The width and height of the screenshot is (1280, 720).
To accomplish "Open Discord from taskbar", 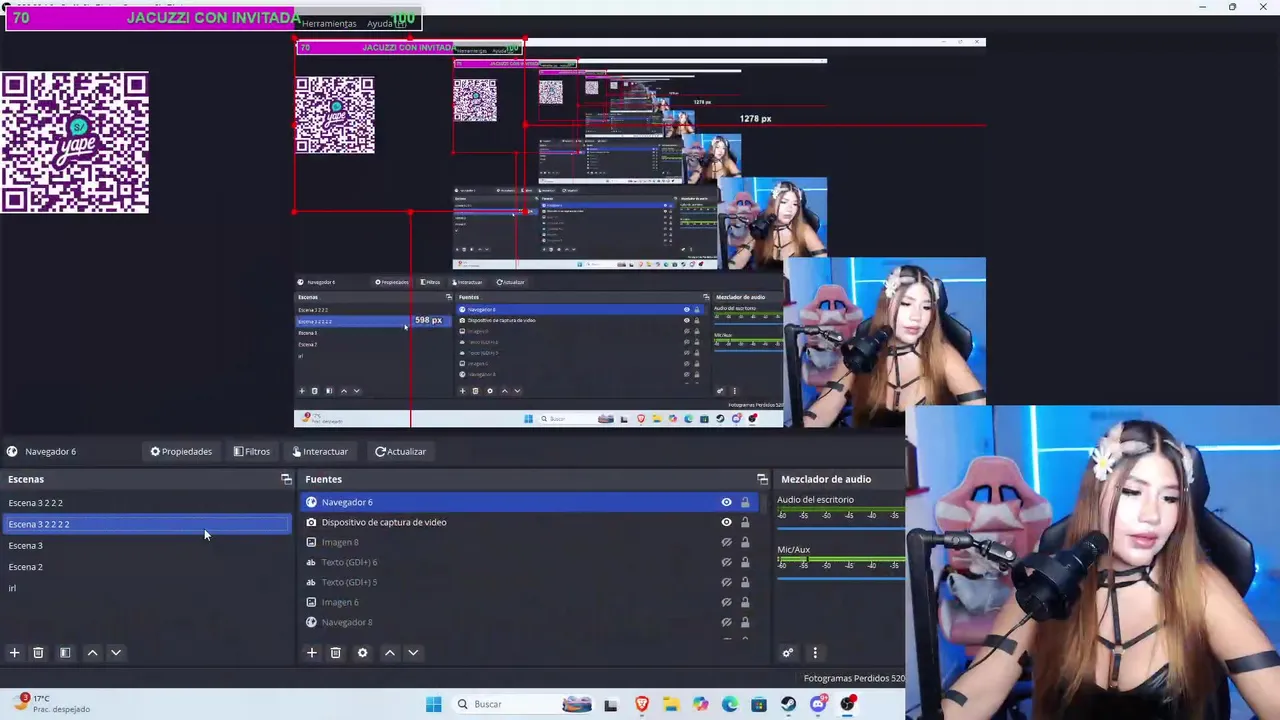I will pos(818,704).
